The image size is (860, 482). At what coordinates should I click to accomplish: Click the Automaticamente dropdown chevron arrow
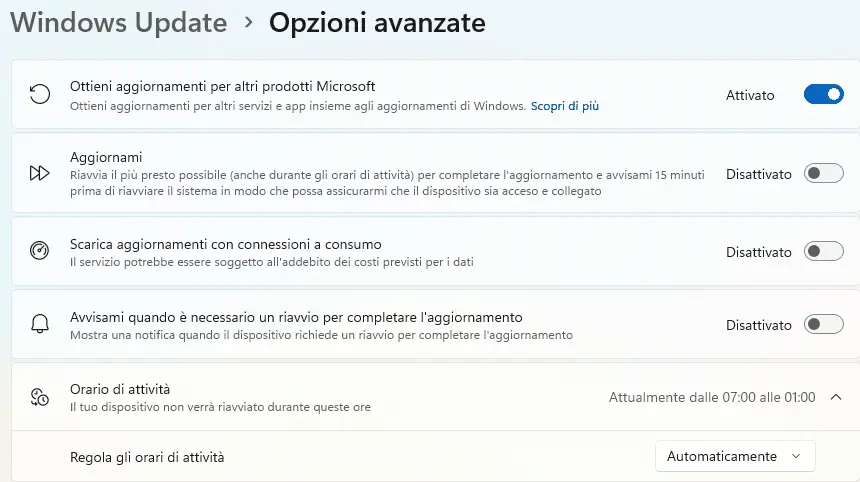pyautogui.click(x=796, y=456)
